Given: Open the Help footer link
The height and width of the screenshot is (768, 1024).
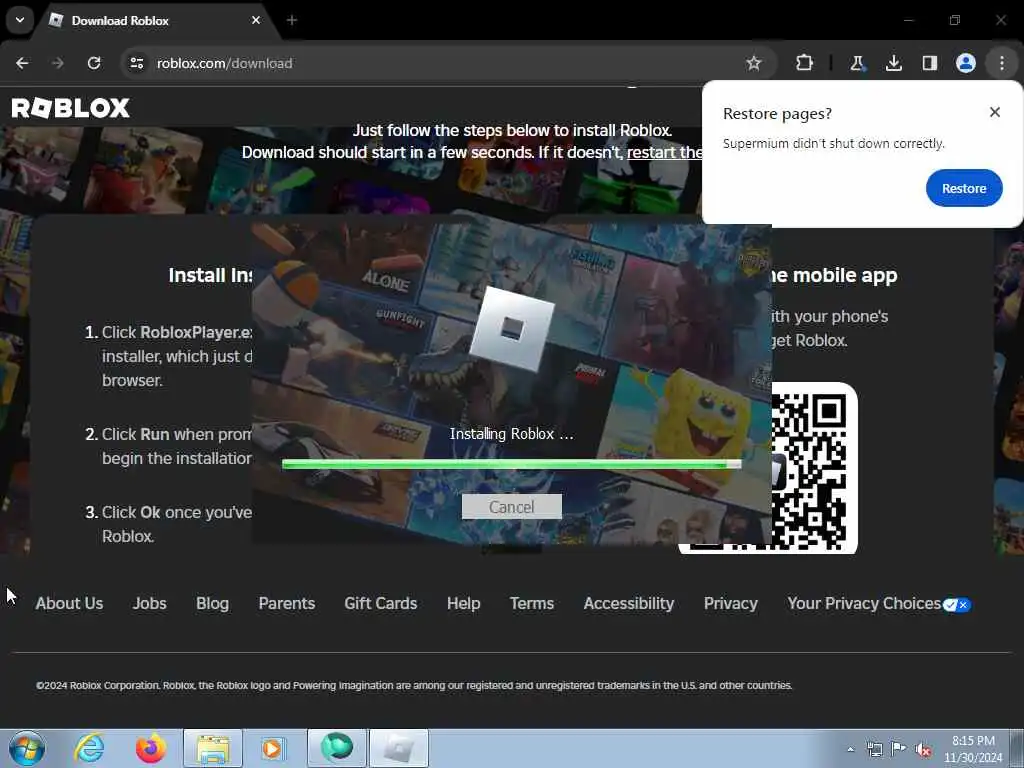Looking at the screenshot, I should coord(464,603).
